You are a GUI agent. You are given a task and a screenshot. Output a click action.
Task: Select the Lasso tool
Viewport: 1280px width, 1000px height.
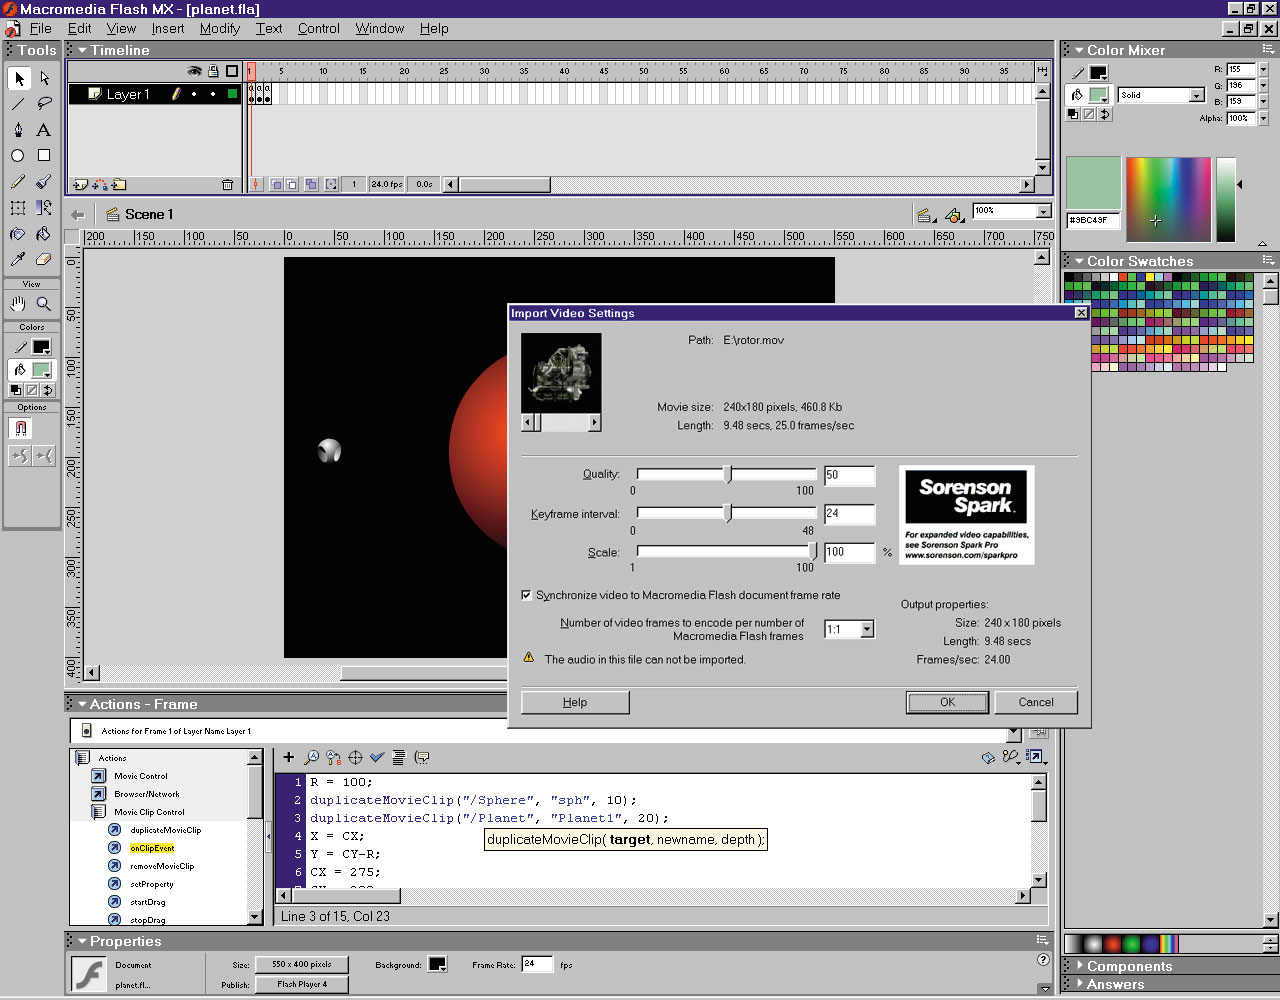[44, 103]
